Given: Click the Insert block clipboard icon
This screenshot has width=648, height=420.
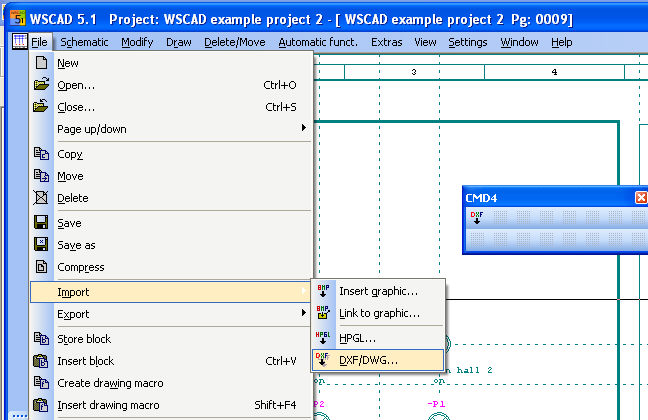Looking at the screenshot, I should tap(40, 360).
